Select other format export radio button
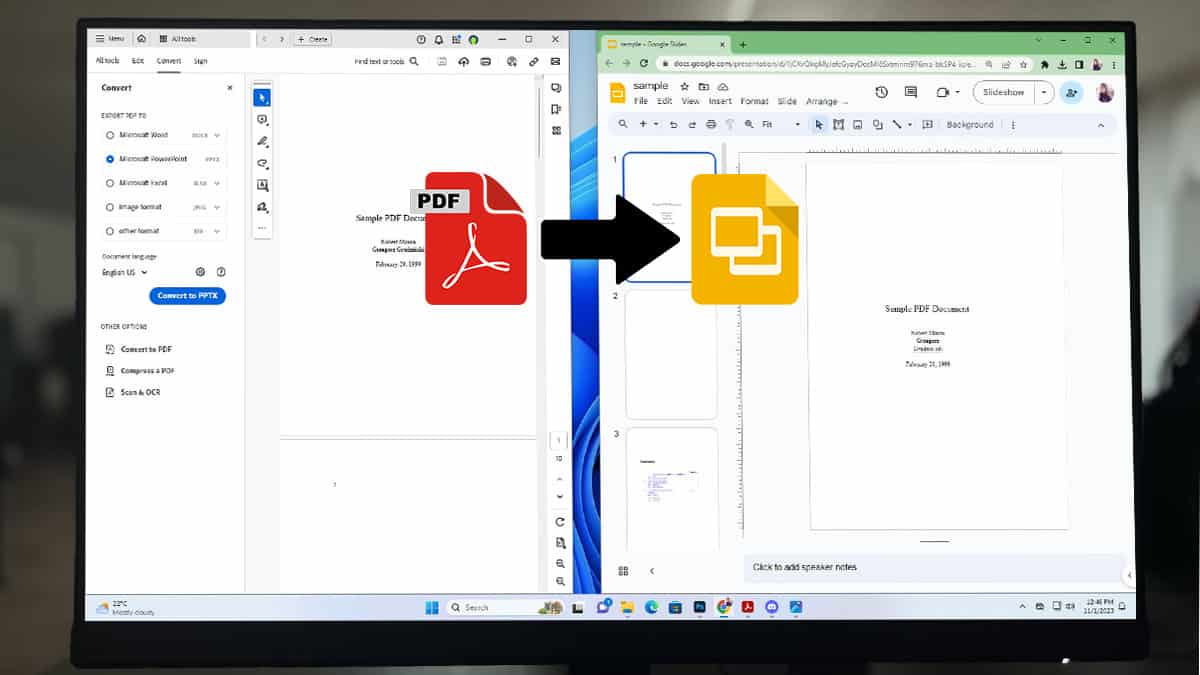The image size is (1200, 675). pyautogui.click(x=110, y=231)
